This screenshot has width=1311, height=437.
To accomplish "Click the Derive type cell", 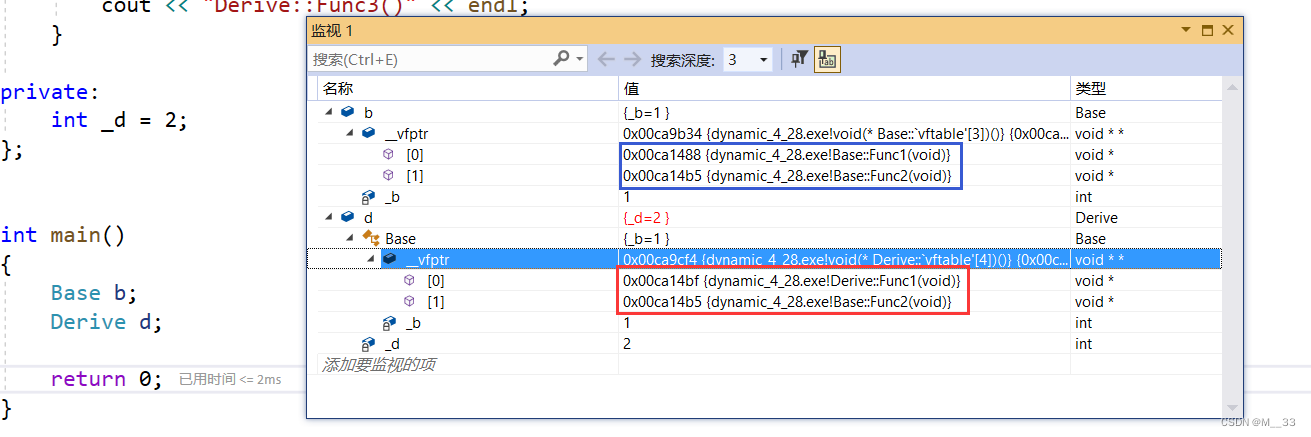I will pos(1097,218).
